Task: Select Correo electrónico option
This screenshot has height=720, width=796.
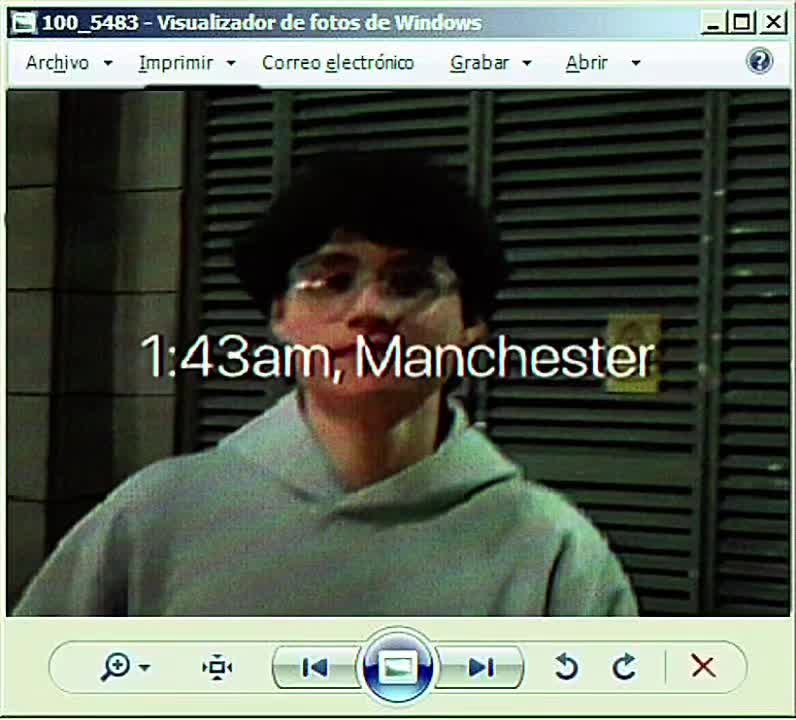Action: coord(338,63)
